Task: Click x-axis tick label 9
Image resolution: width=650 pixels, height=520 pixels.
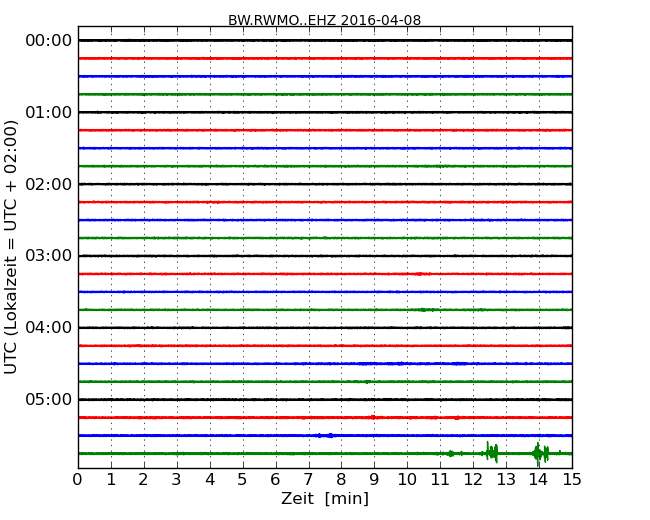Action: coord(374,479)
